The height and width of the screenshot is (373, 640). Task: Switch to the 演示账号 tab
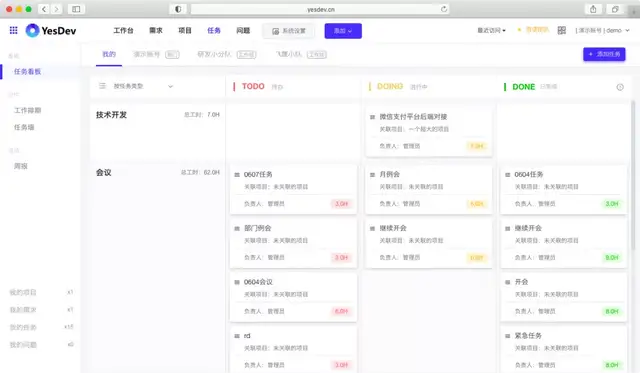point(156,54)
